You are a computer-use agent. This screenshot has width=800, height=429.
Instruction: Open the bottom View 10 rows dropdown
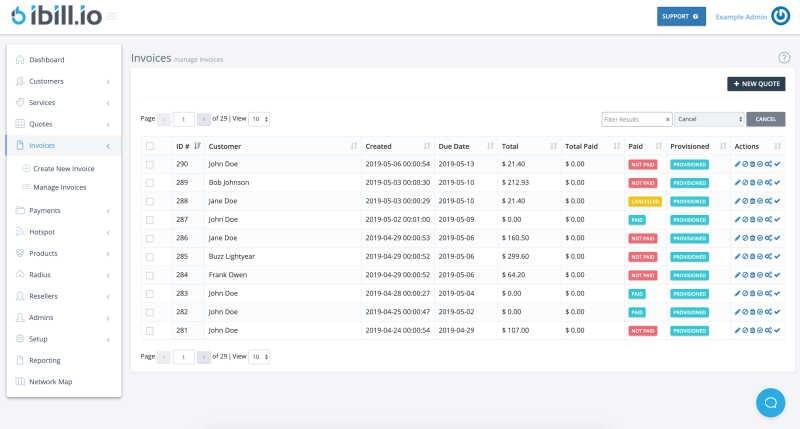(259, 357)
